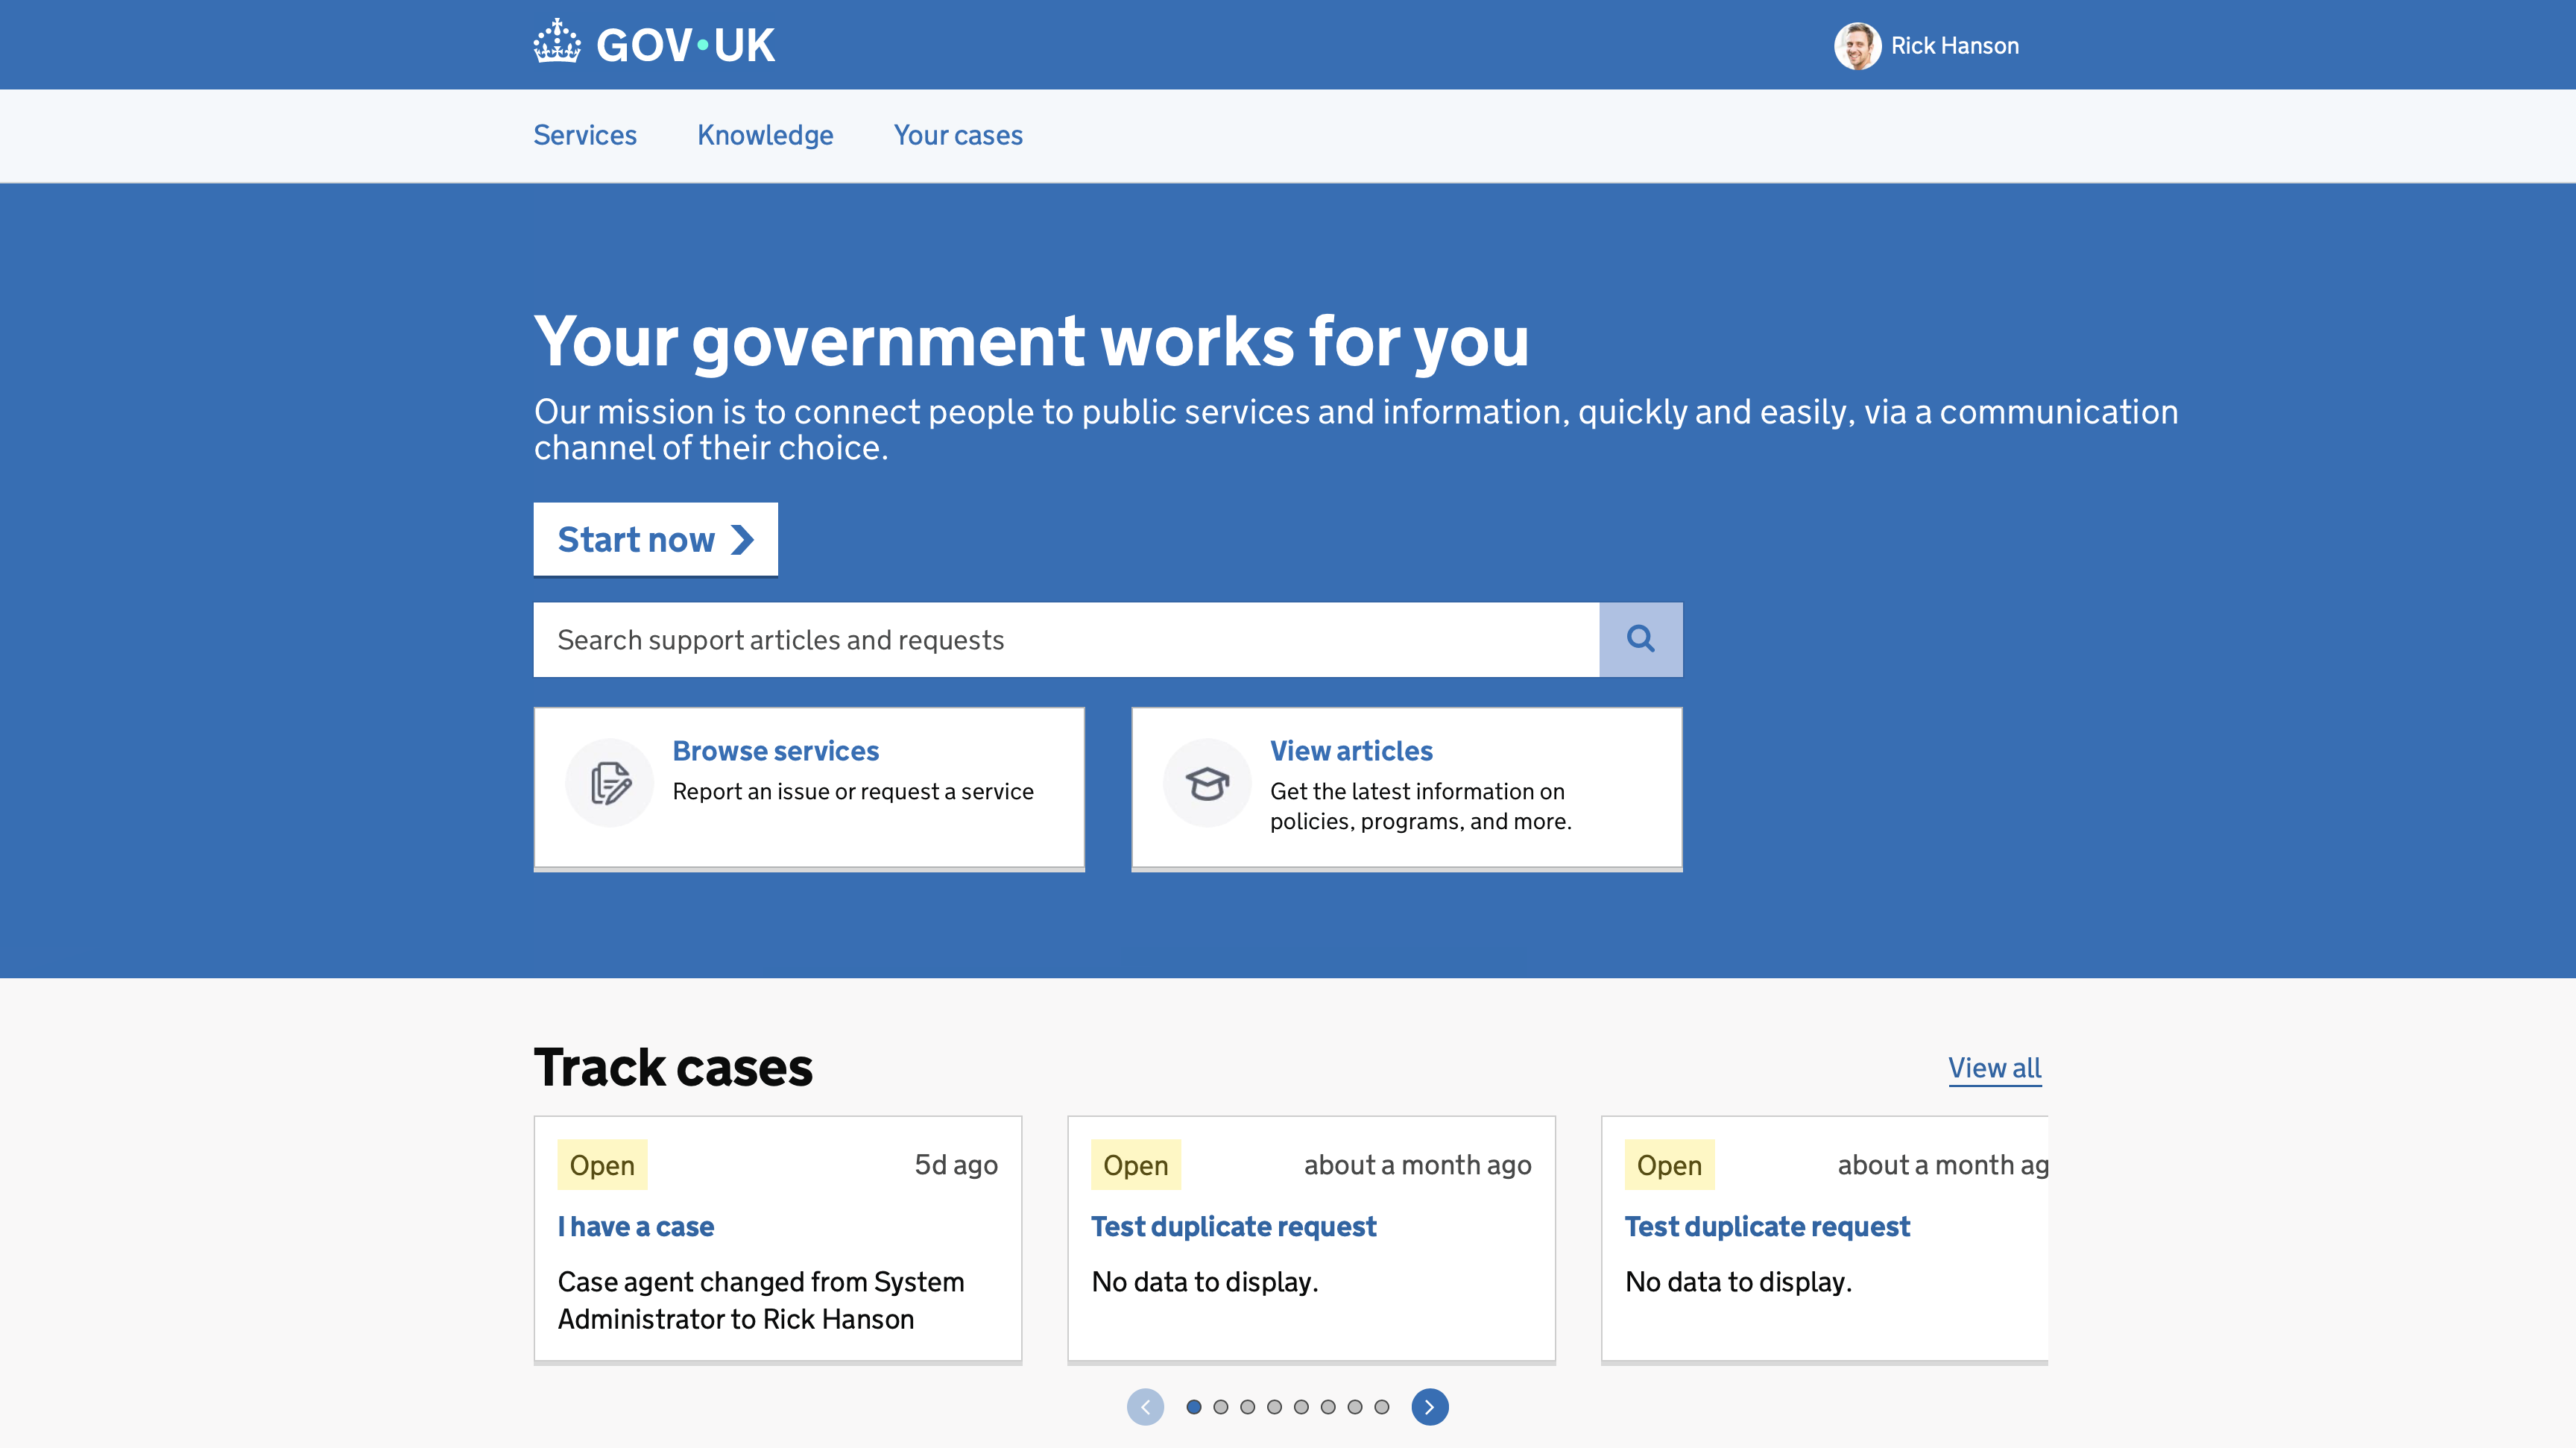
Task: Click Open status badge in second card
Action: (x=1136, y=1165)
